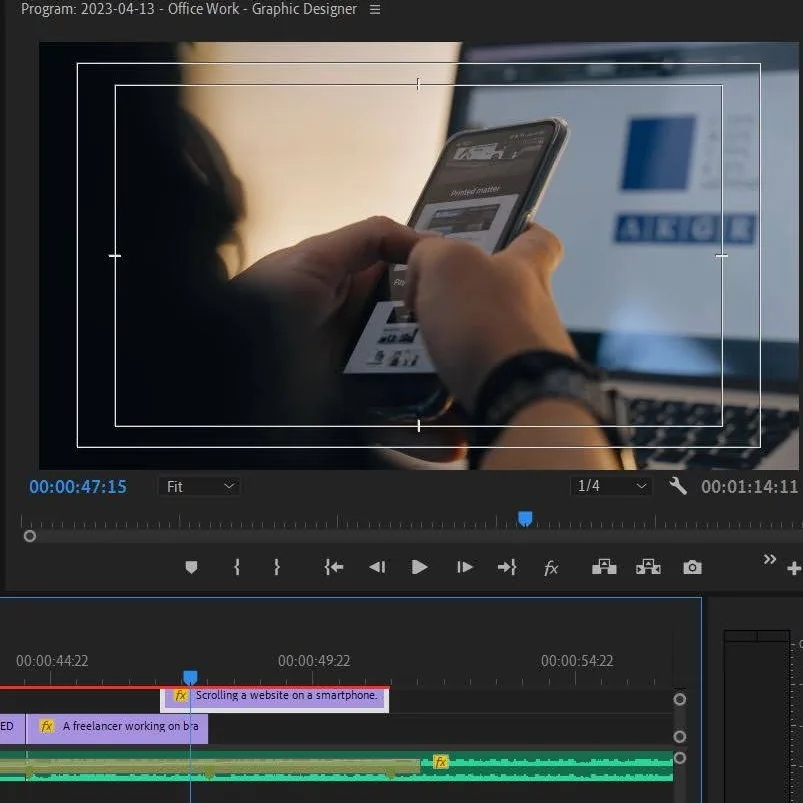Click the timeline playhead handle

[190, 678]
